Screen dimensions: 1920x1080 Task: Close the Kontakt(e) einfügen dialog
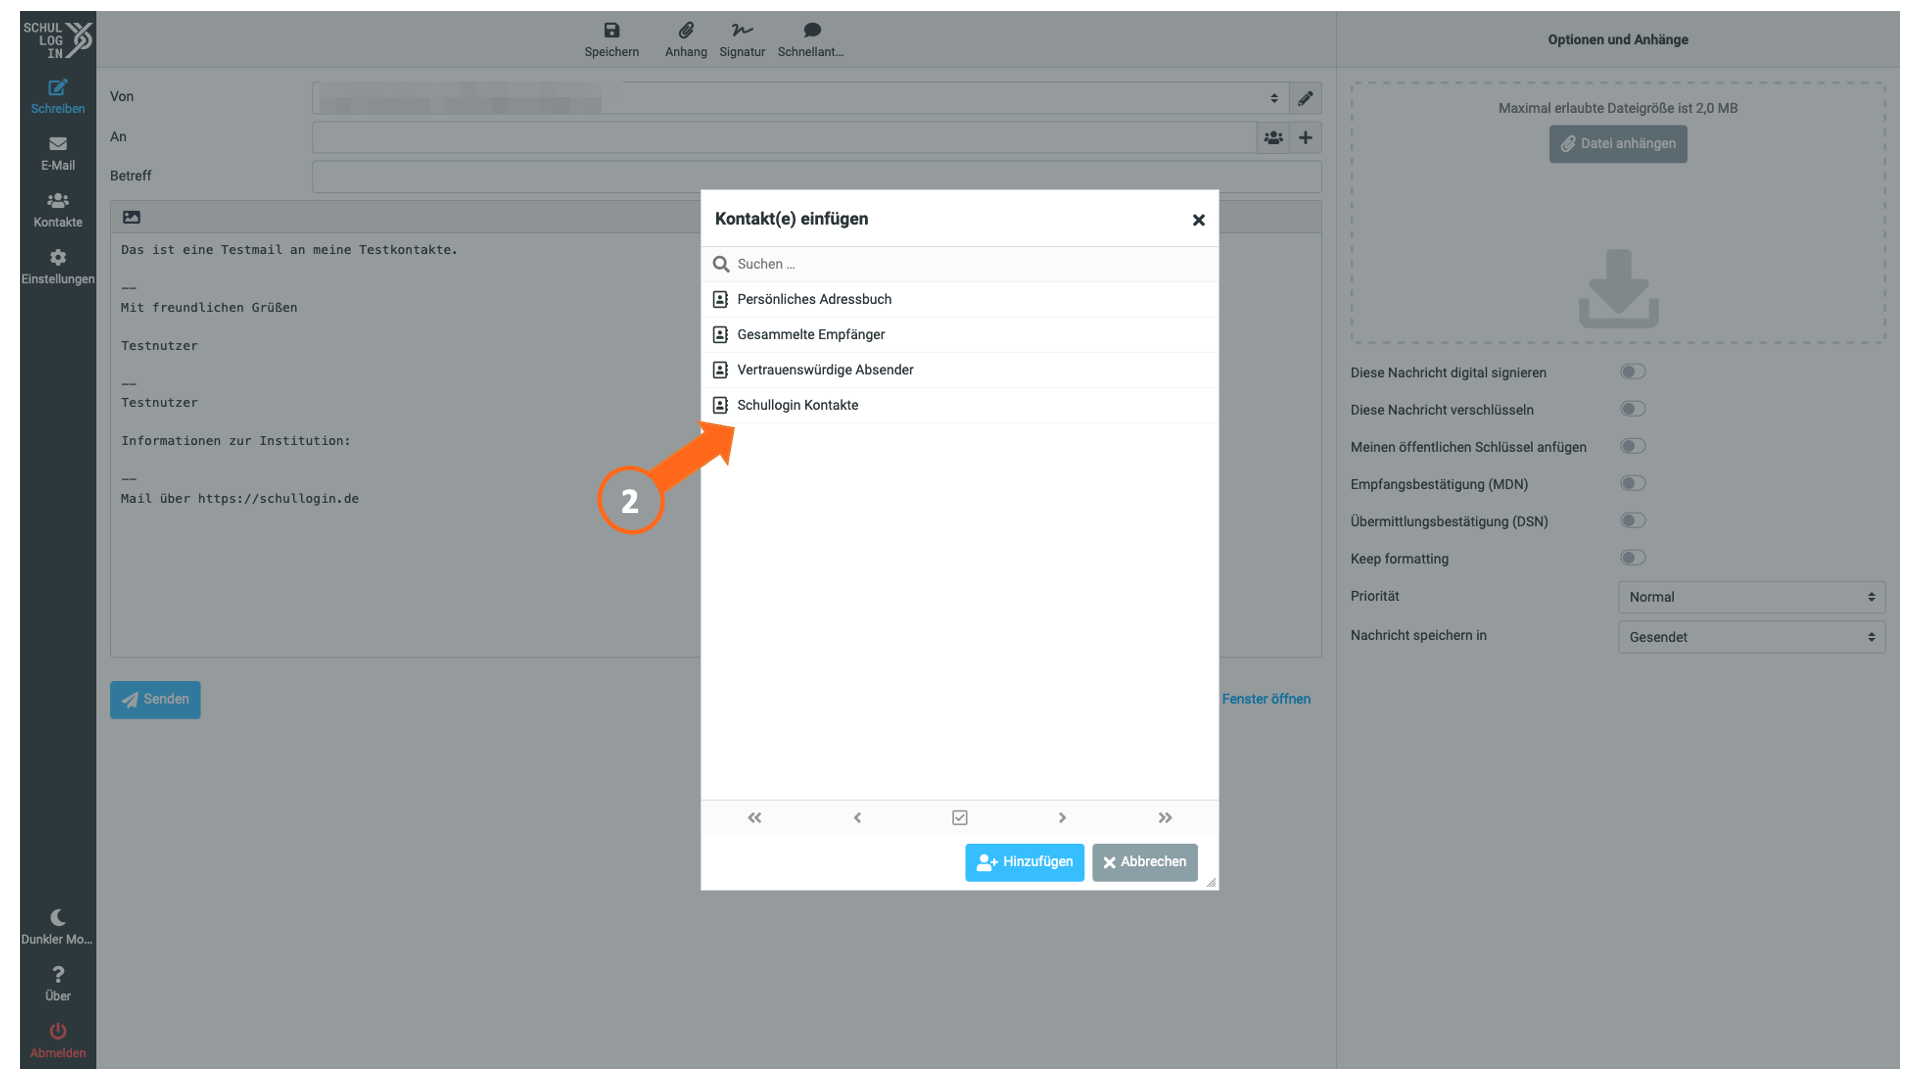1198,220
